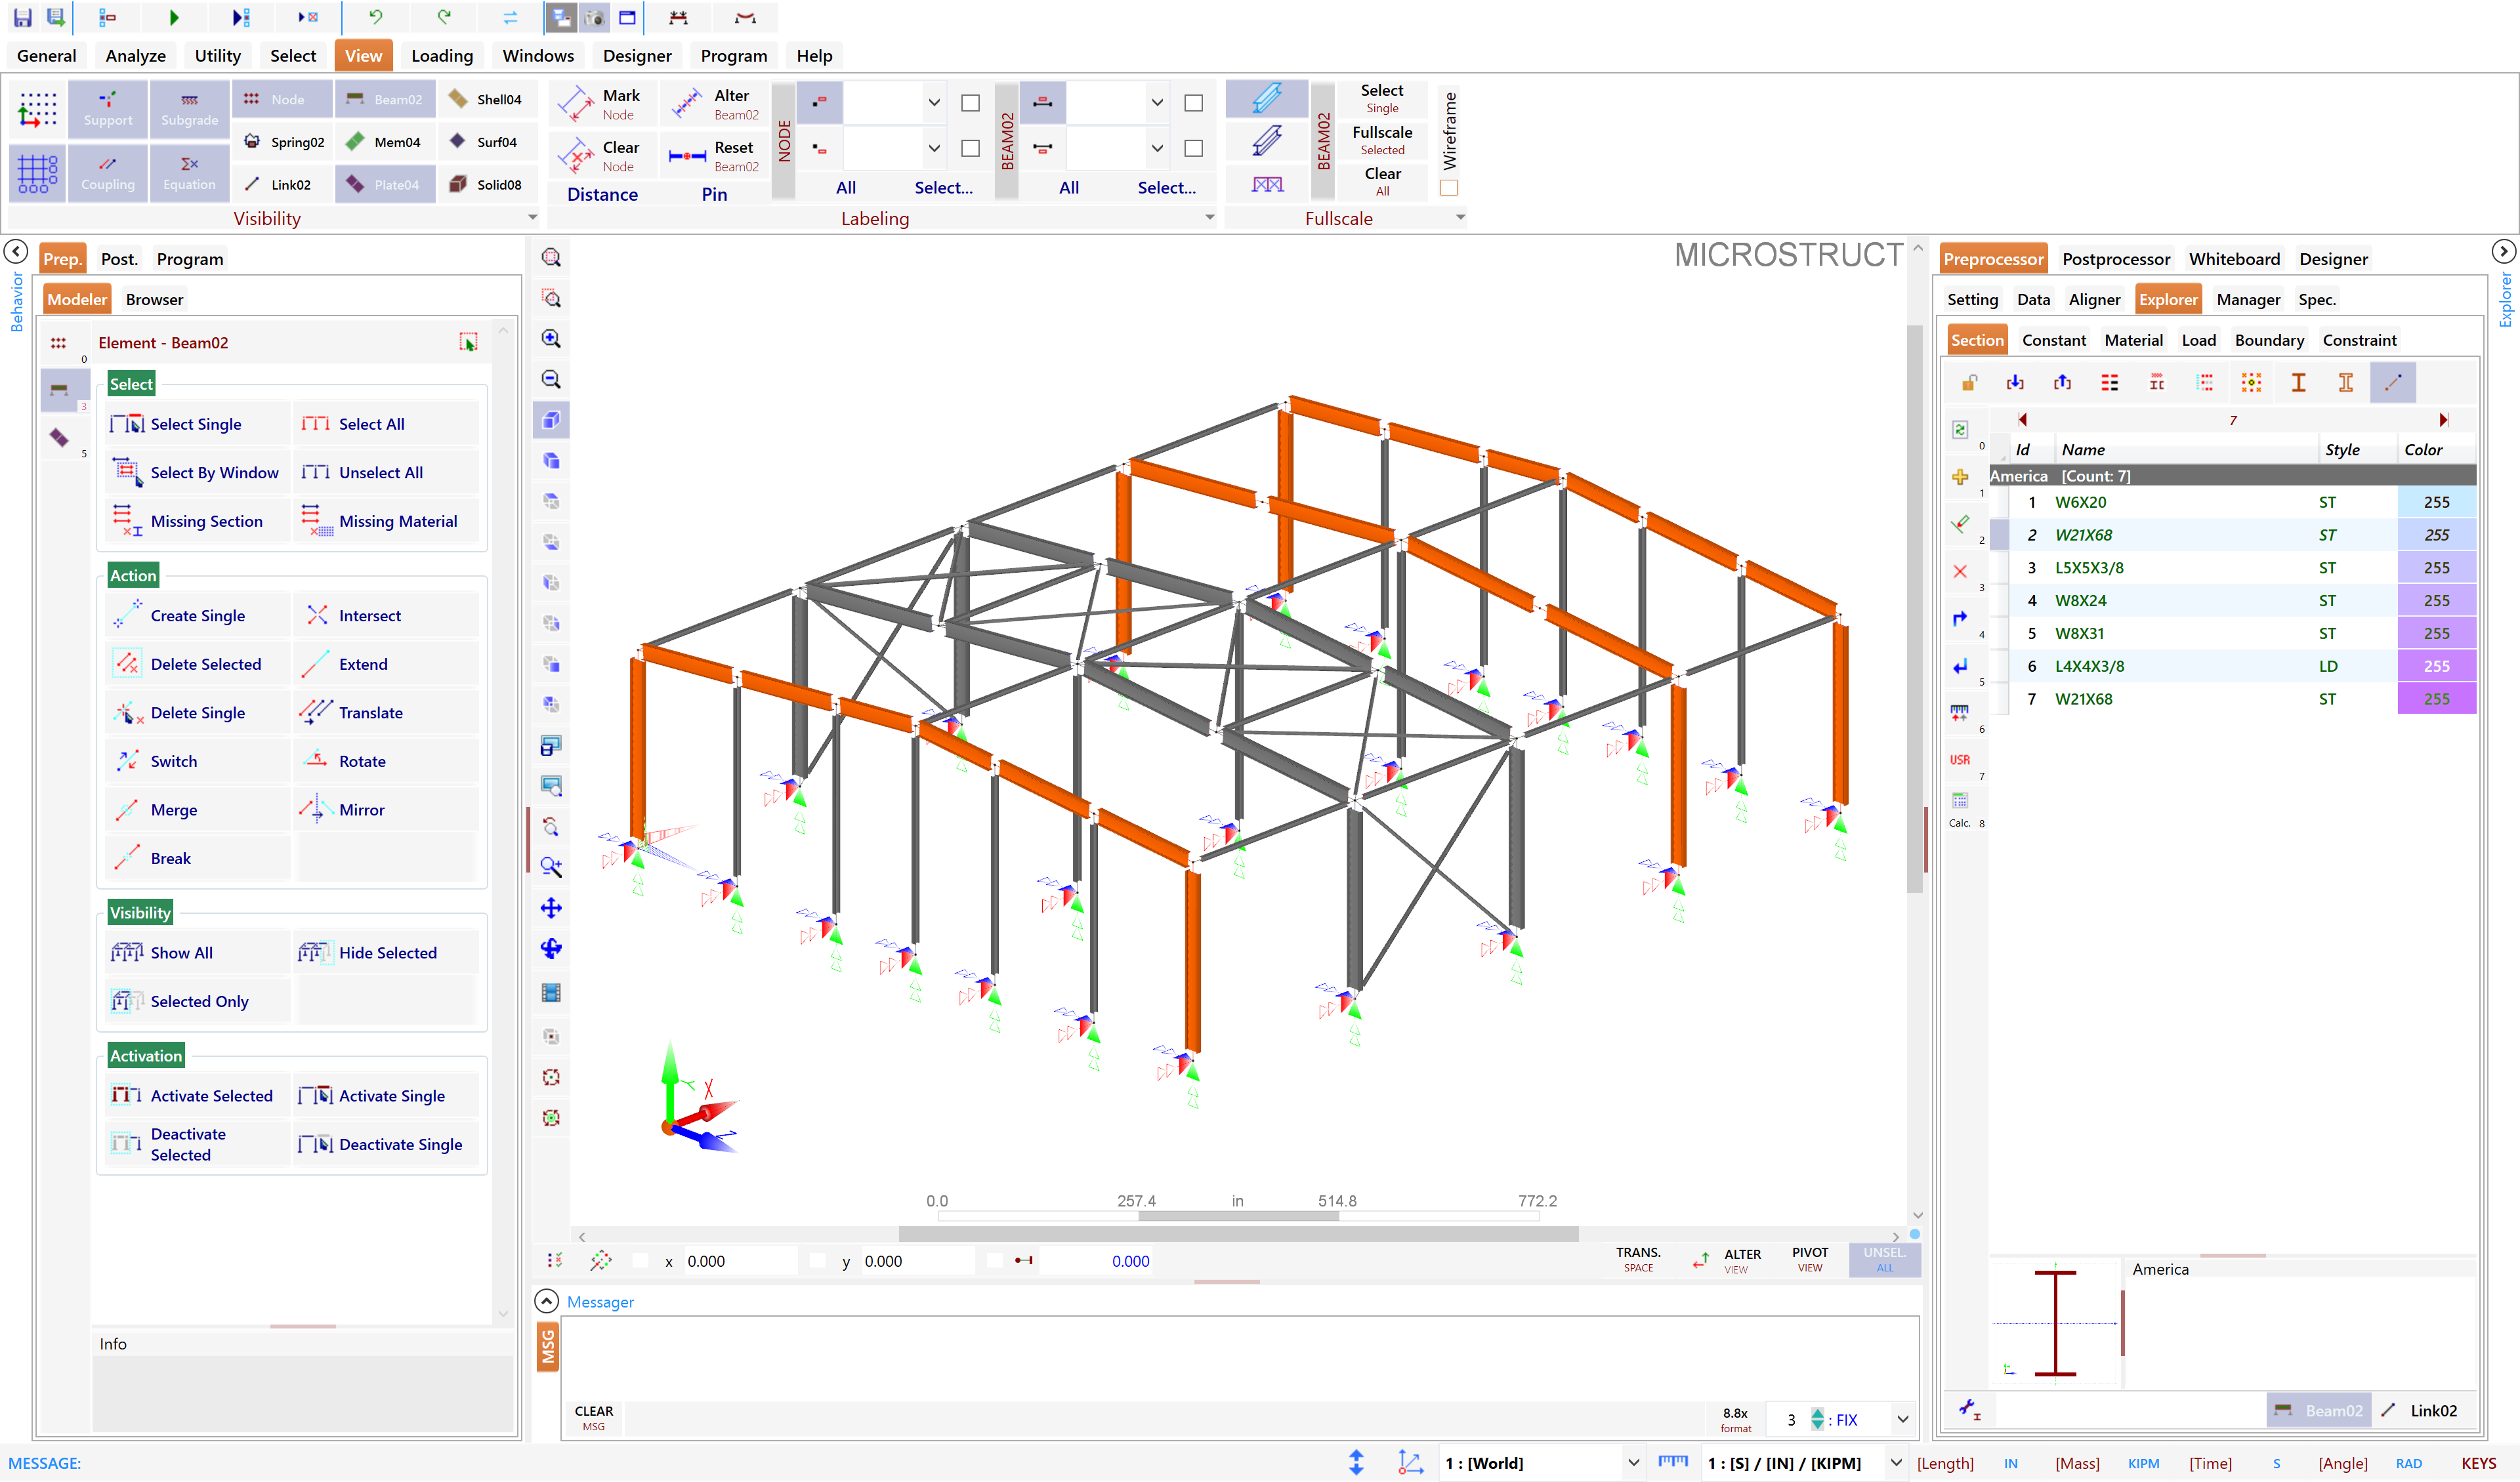Screen dimensions: 2520x1482
Task: Click the color swatch for W8X31
Action: (2436, 633)
